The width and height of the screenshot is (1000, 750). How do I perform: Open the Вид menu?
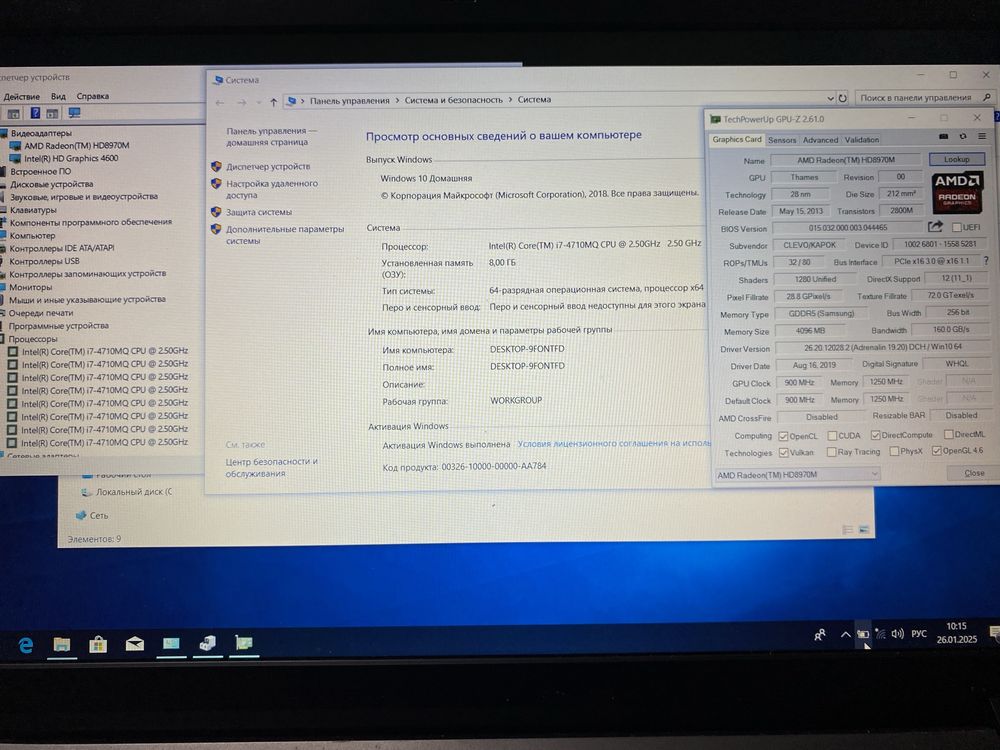58,96
